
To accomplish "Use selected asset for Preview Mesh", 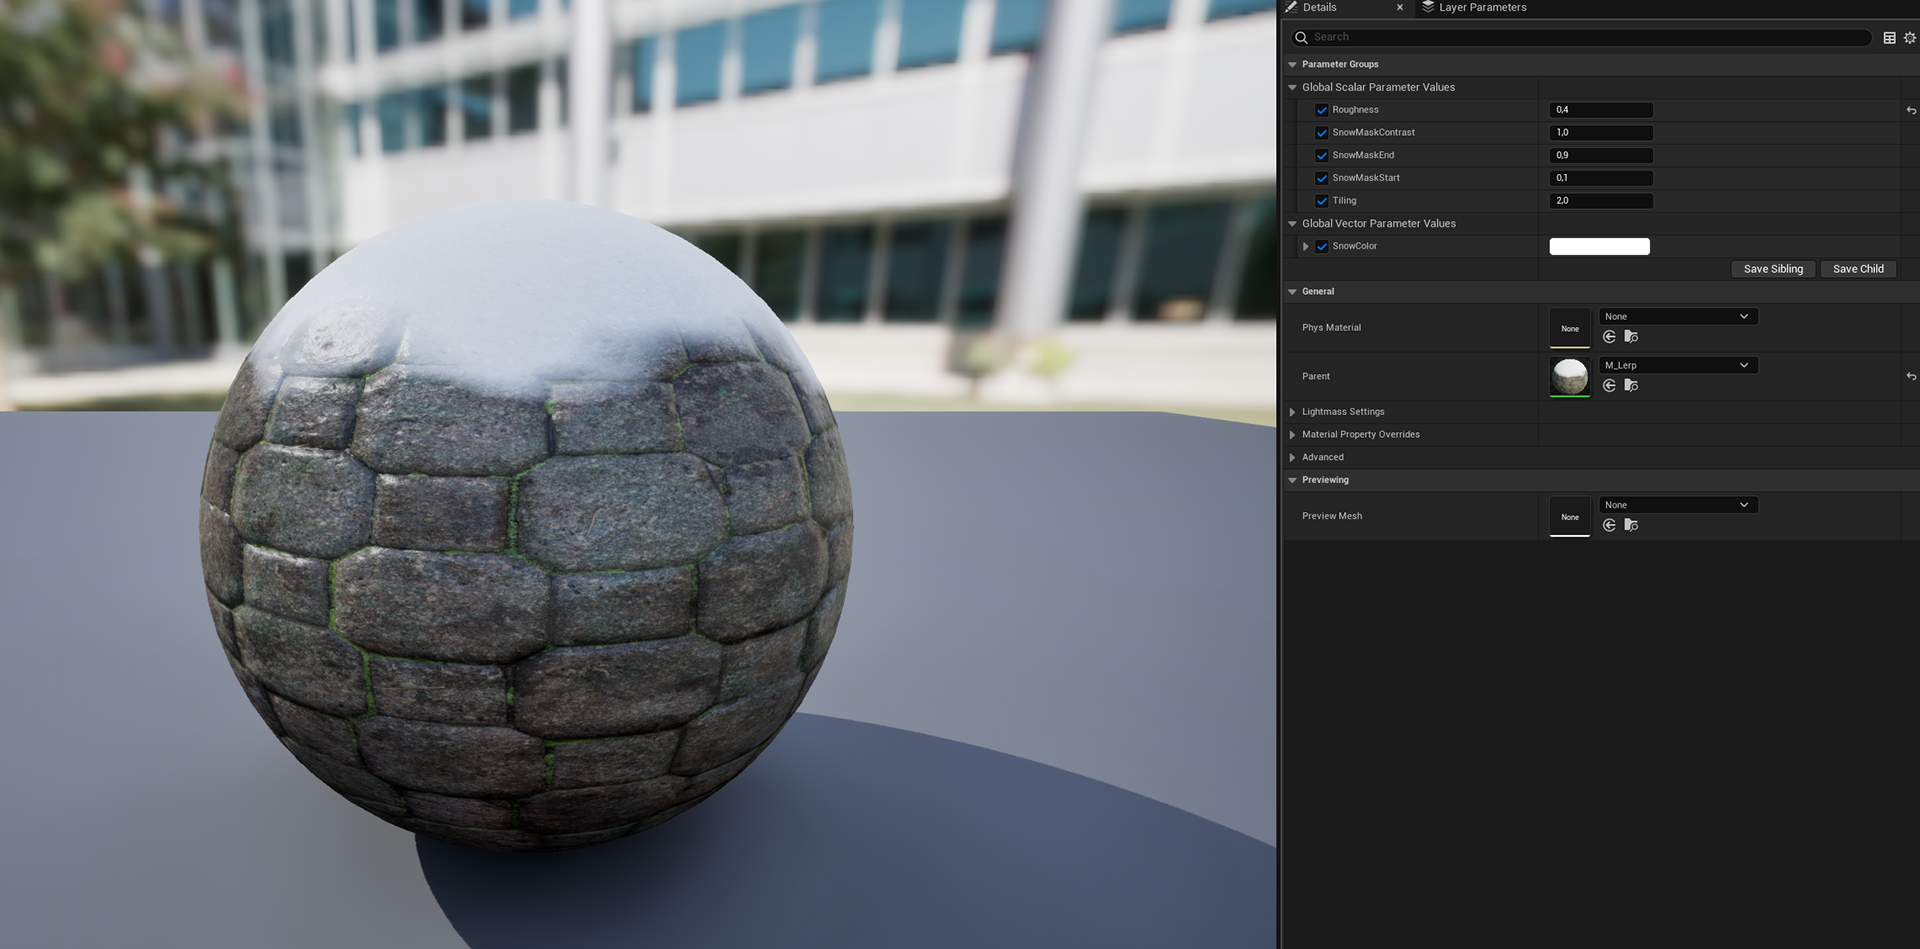I will (x=1609, y=525).
